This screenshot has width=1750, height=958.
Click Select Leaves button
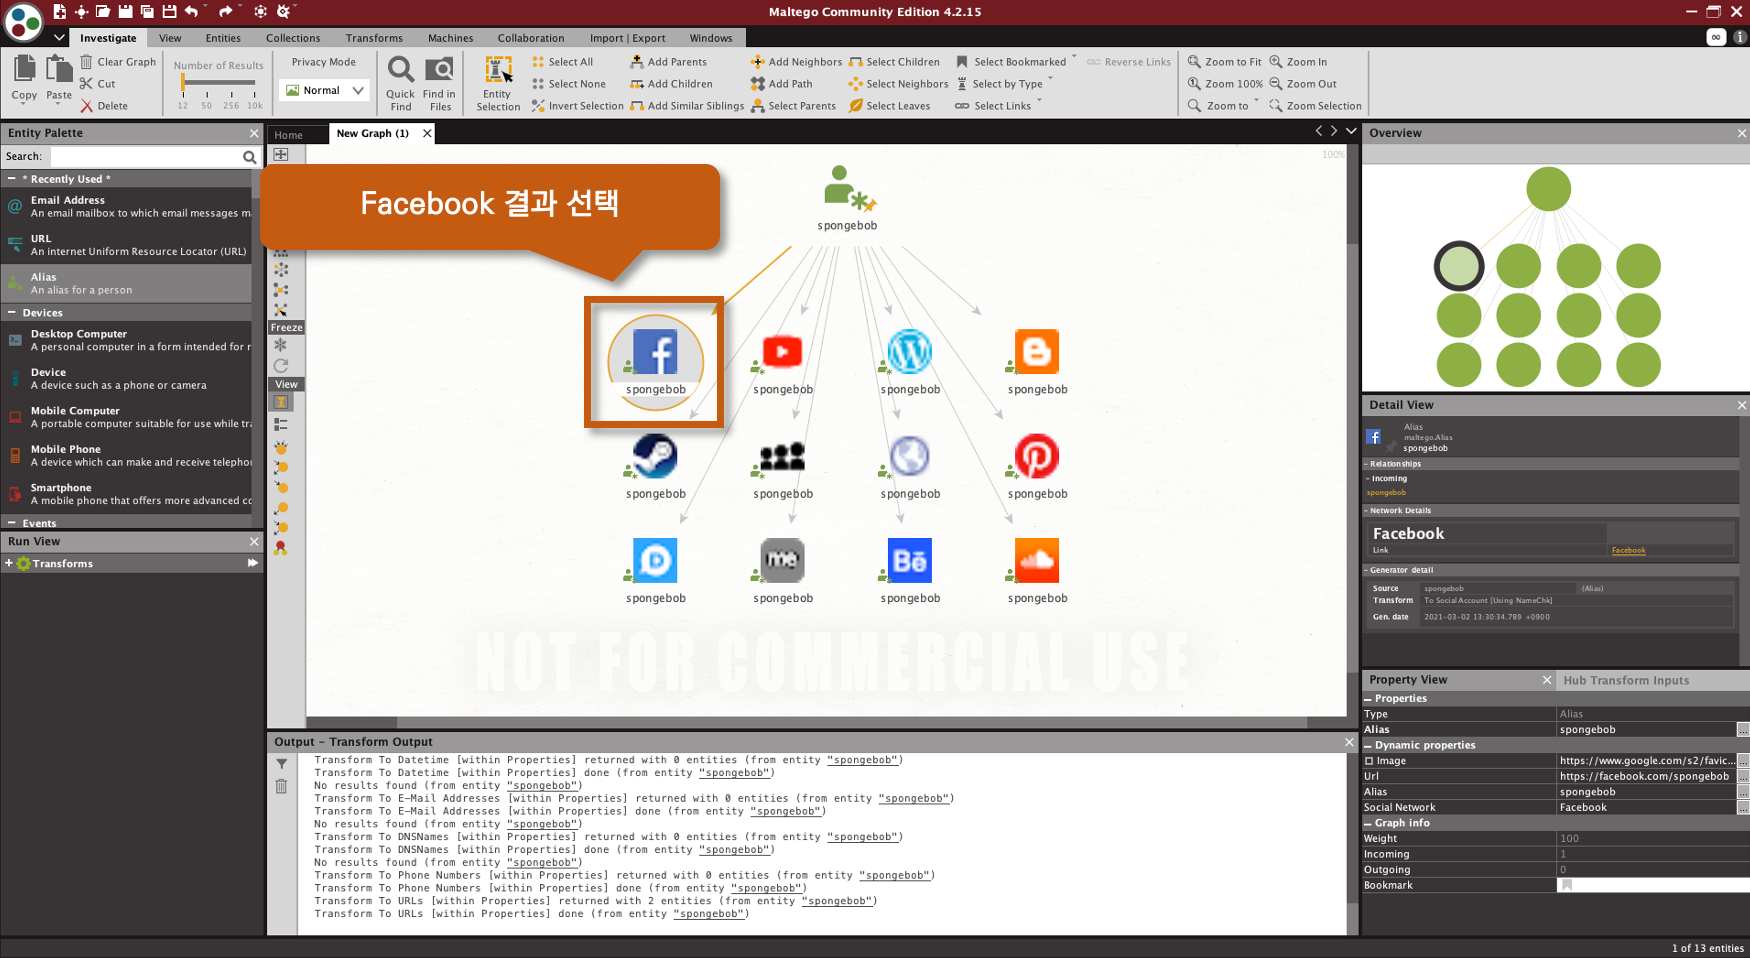pyautogui.click(x=889, y=106)
